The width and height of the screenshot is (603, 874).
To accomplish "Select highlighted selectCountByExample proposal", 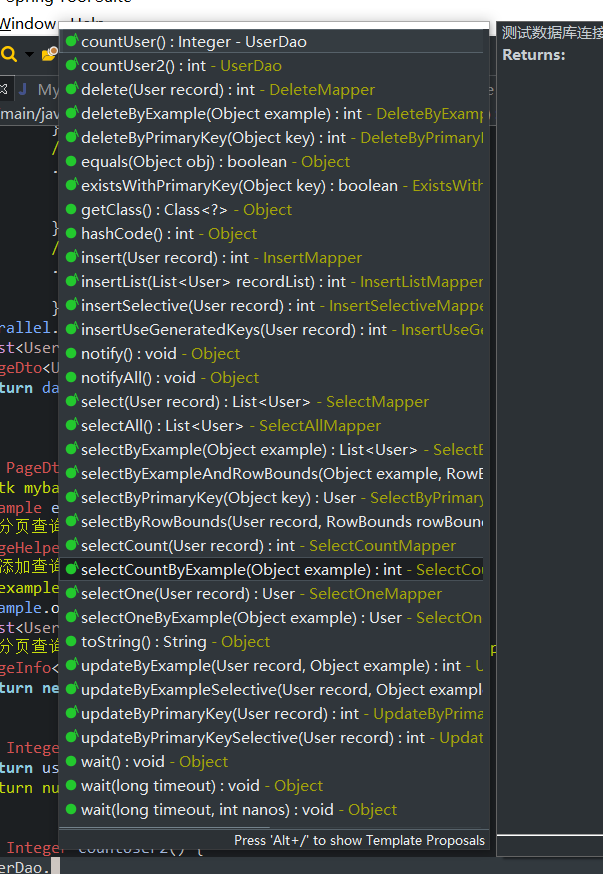I will tap(271, 569).
